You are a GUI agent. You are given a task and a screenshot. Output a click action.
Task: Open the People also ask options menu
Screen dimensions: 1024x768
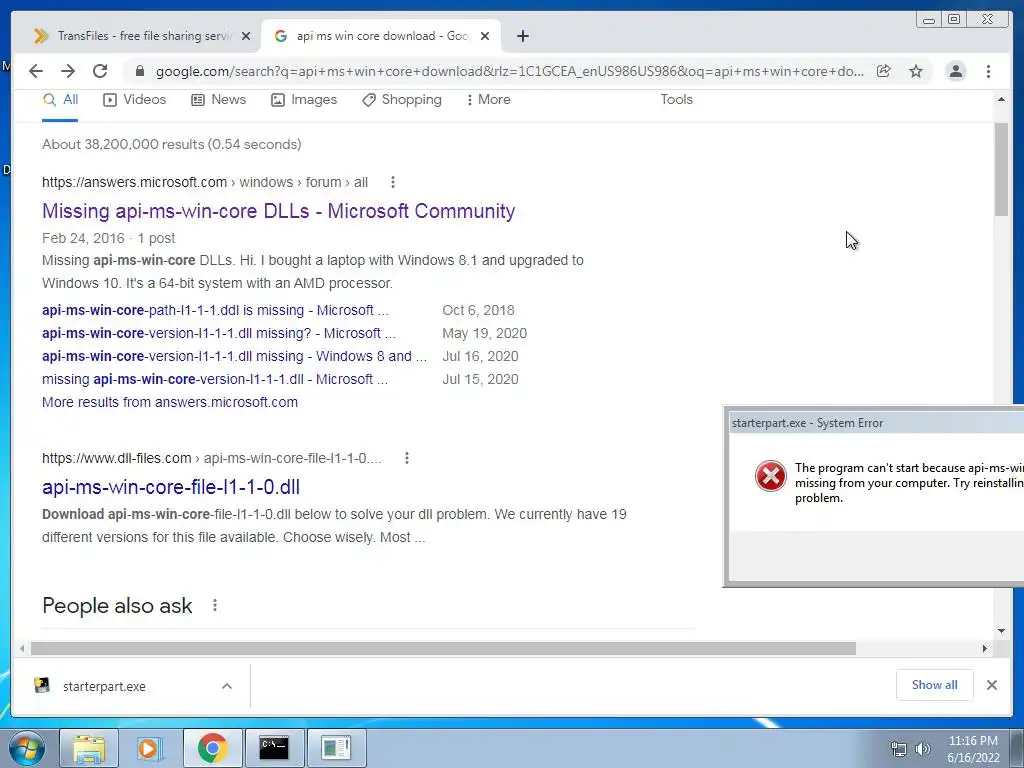coord(215,605)
